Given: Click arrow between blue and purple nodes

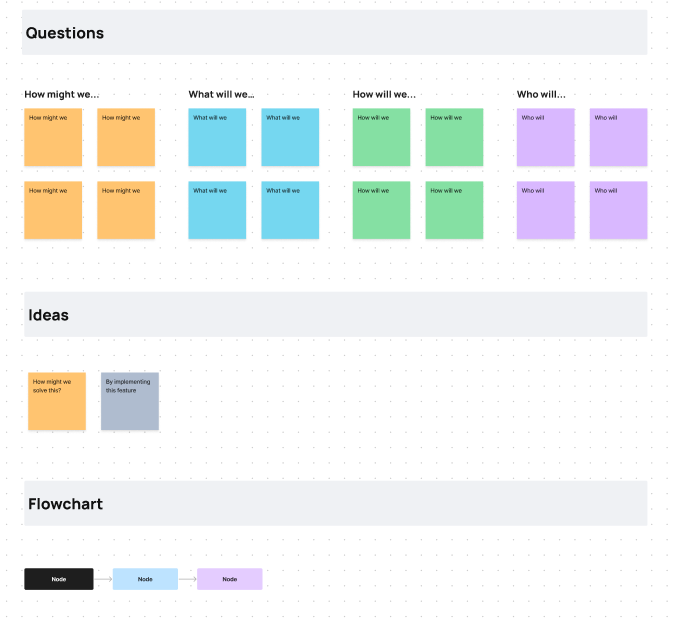Looking at the screenshot, I should pos(188,579).
